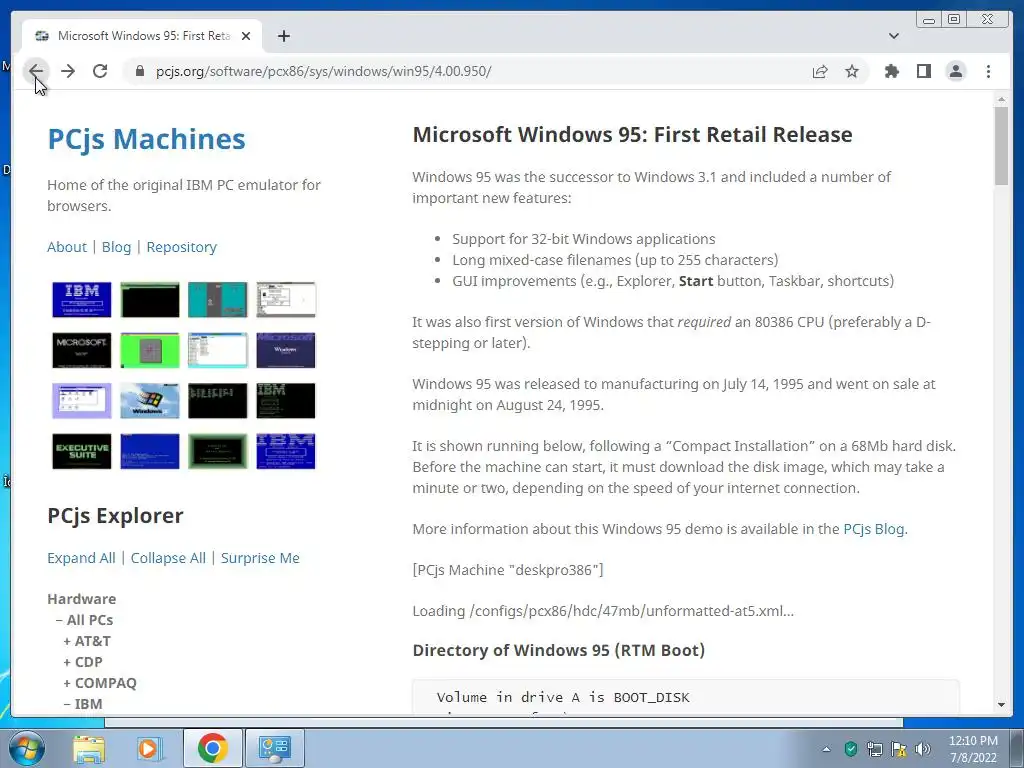Screen dimensions: 1024x768
Task: Click Expand All in PCjs Explorer
Action: click(81, 558)
